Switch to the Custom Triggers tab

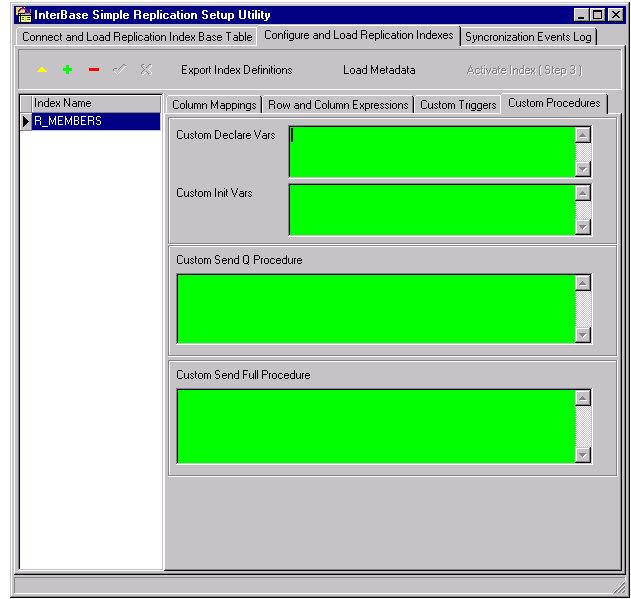coord(458,105)
